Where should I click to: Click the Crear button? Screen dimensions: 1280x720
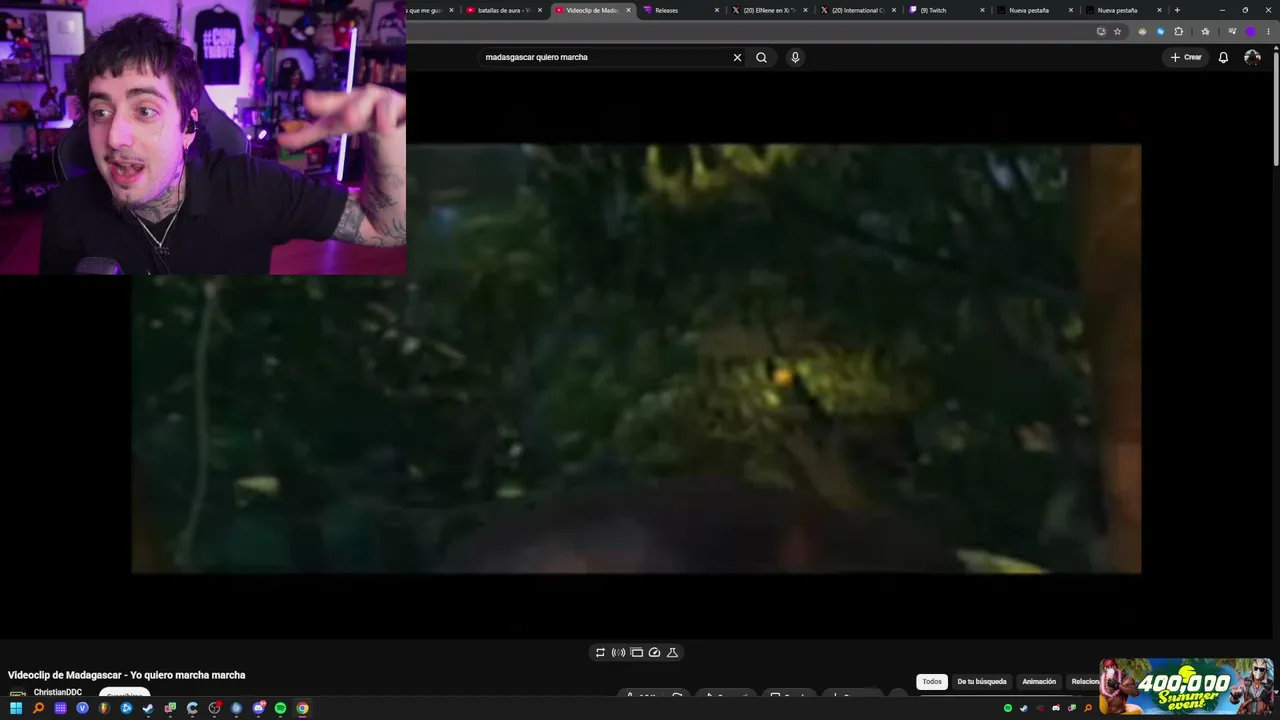coord(1186,57)
